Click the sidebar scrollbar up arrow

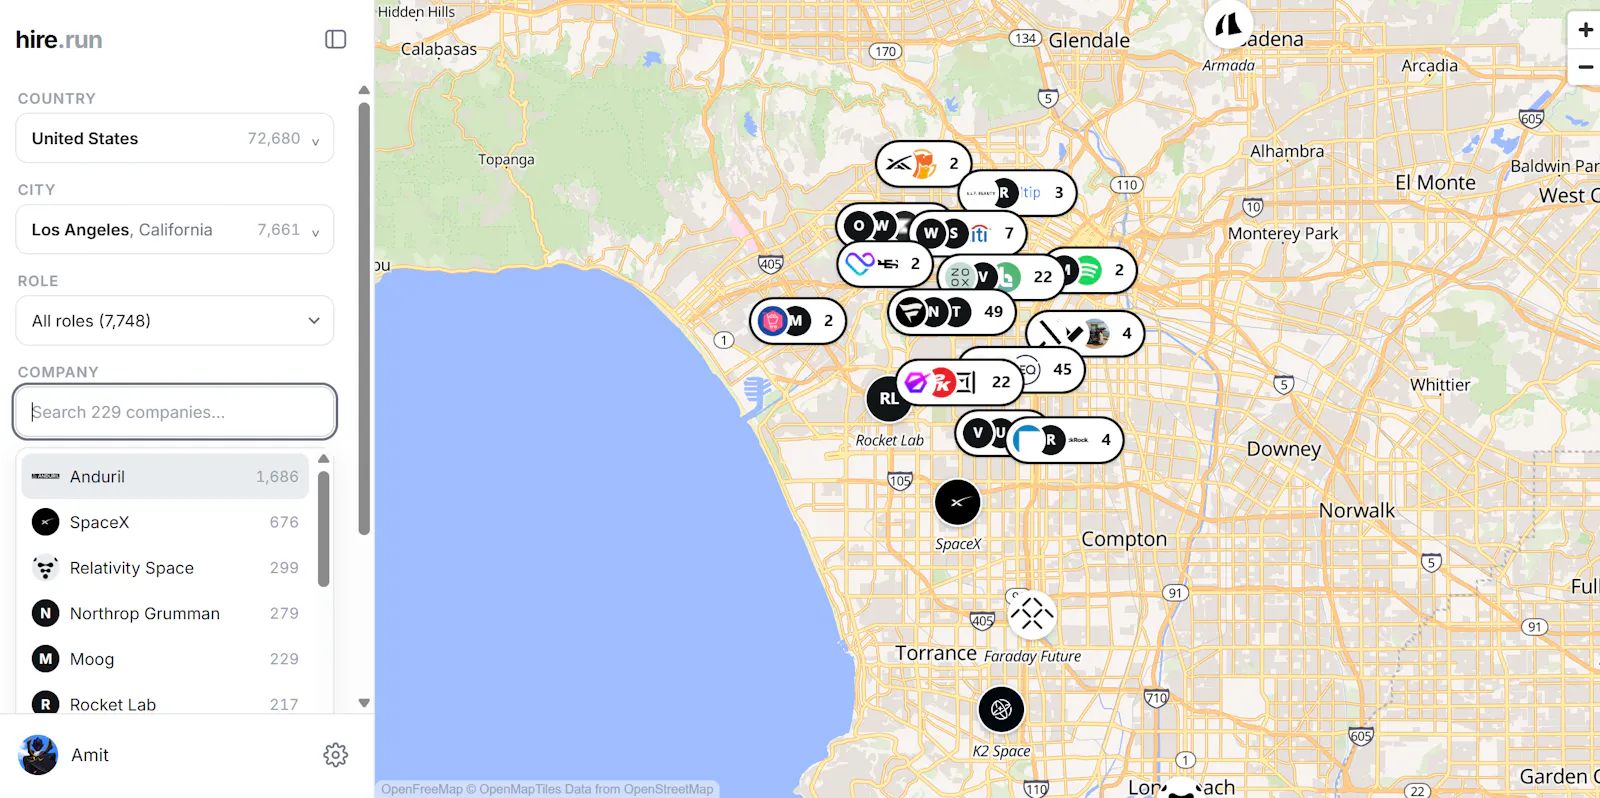(364, 90)
